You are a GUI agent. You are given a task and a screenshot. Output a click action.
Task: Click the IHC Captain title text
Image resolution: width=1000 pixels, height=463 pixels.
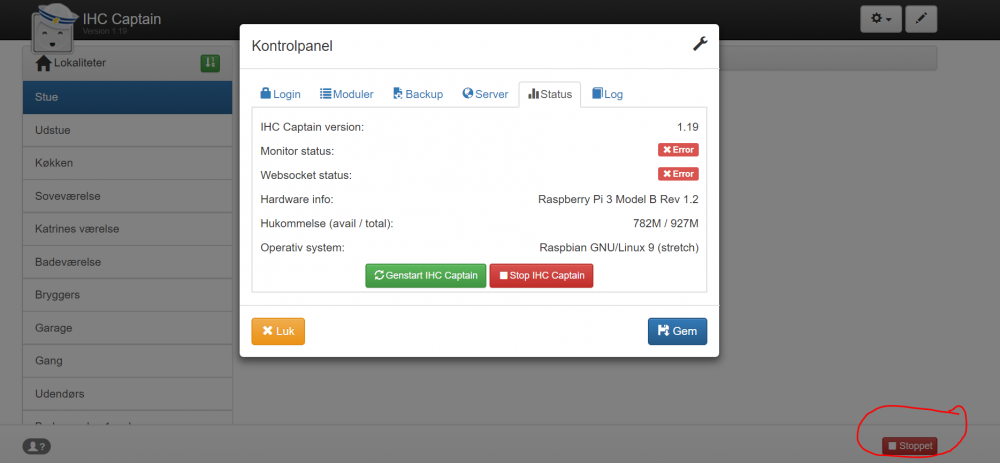[x=122, y=18]
